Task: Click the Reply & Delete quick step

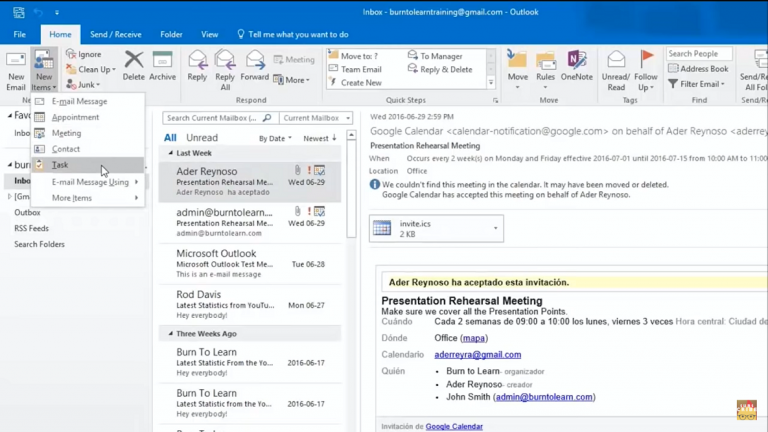Action: click(x=440, y=70)
